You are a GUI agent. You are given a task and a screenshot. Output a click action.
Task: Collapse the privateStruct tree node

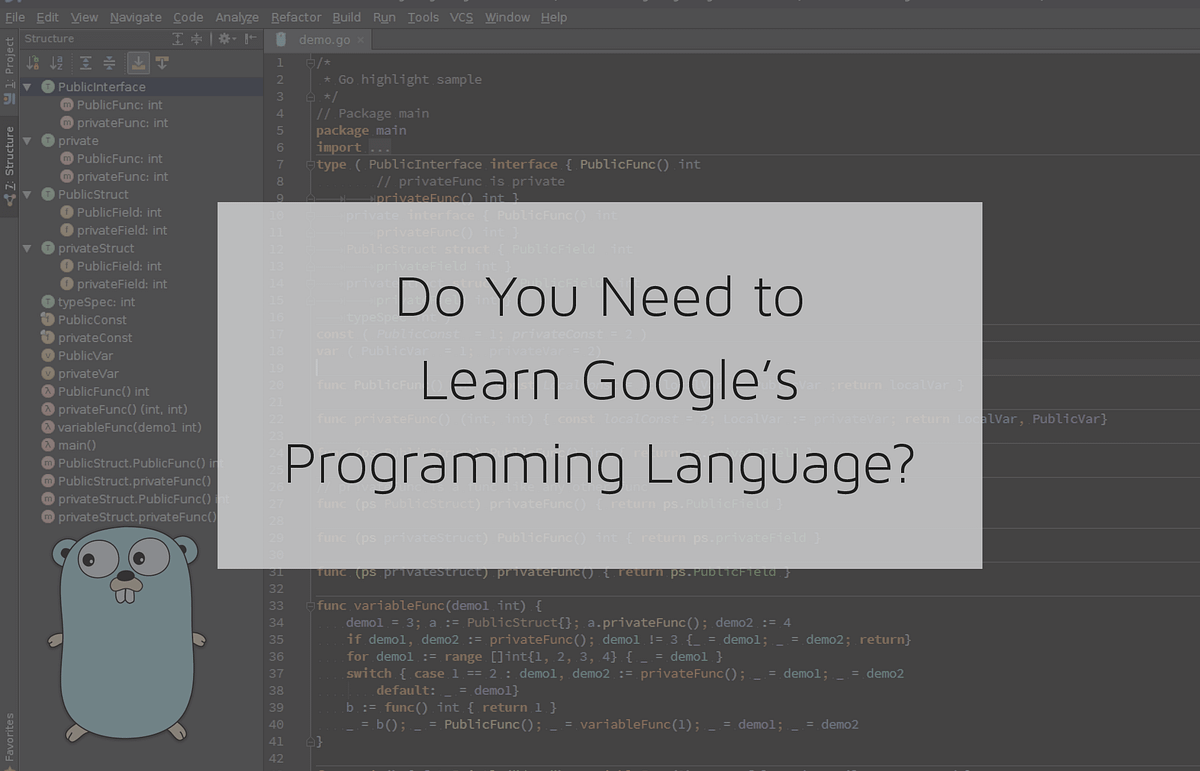[x=27, y=248]
